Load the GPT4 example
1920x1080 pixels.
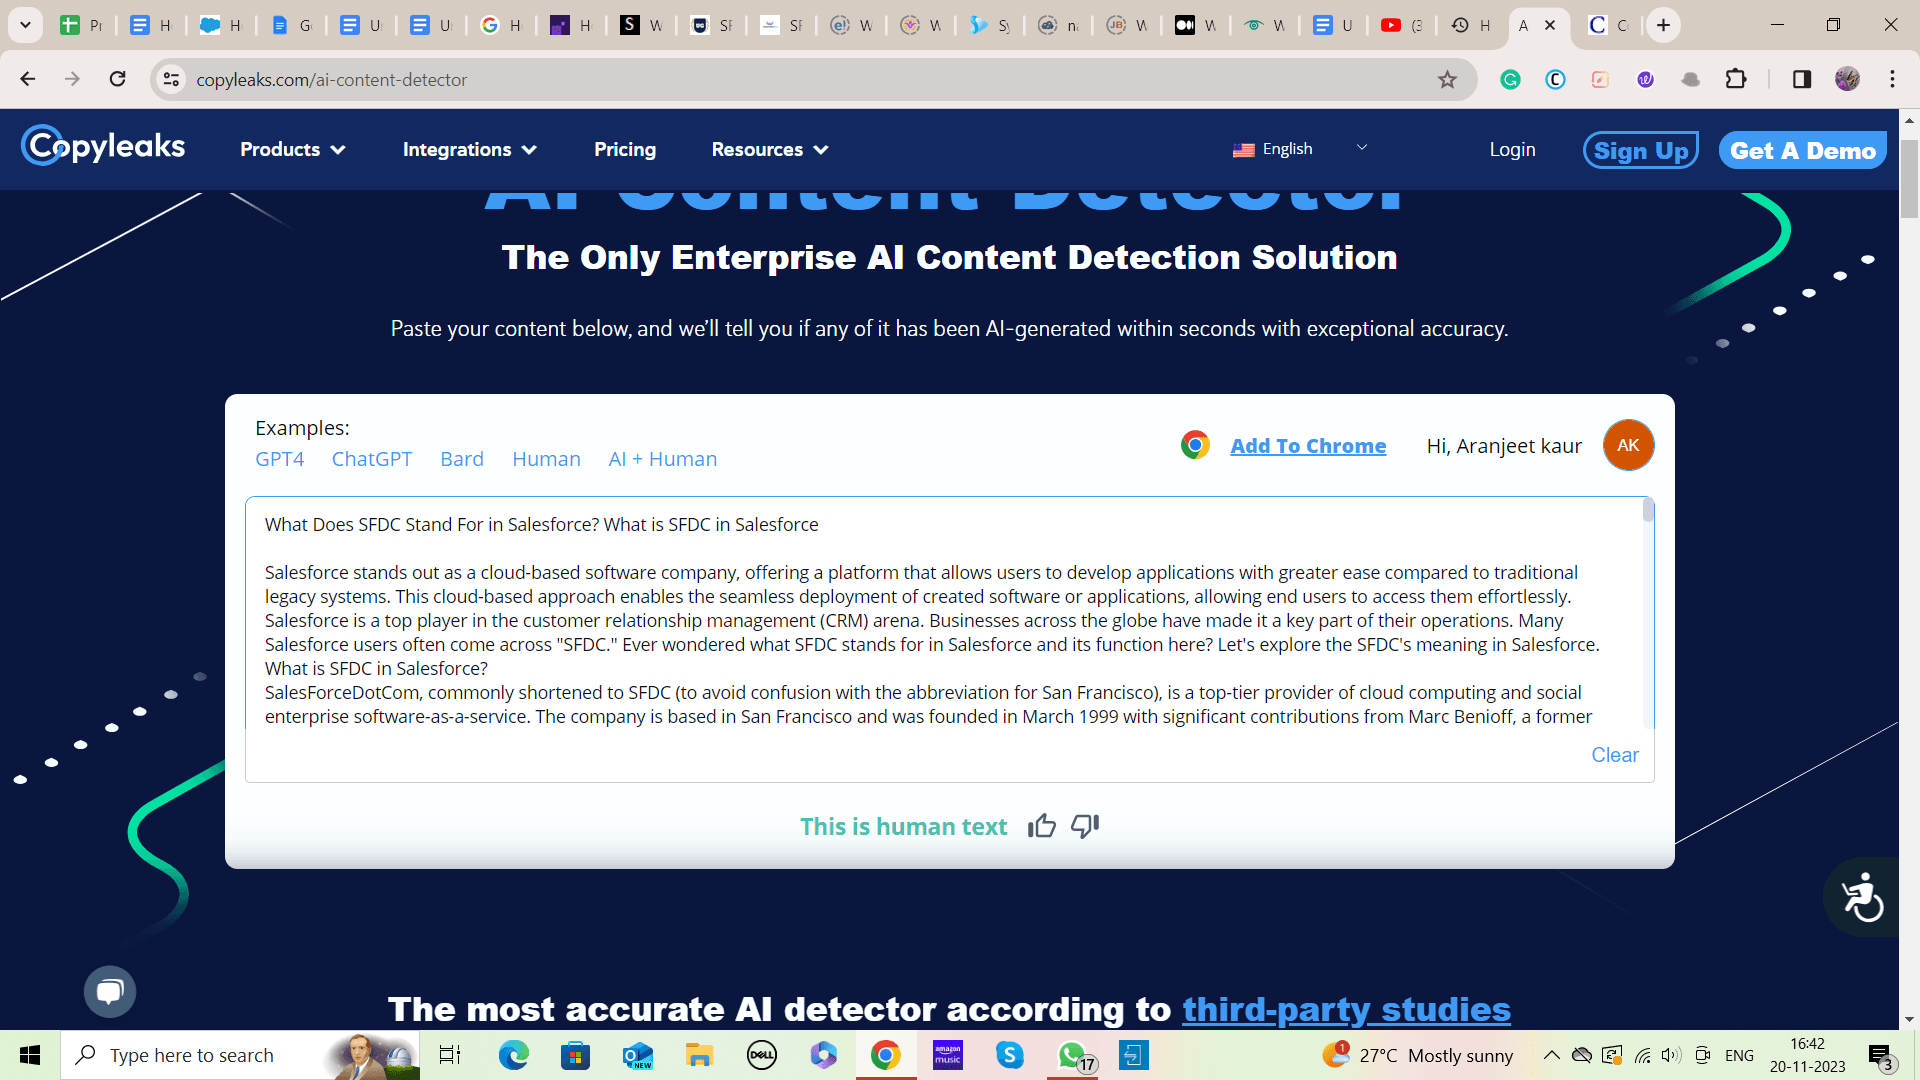tap(279, 459)
